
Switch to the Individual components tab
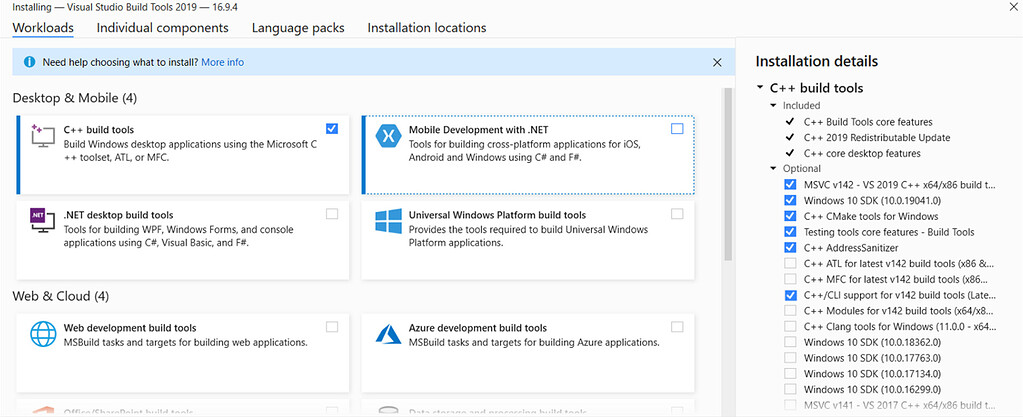pyautogui.click(x=162, y=28)
